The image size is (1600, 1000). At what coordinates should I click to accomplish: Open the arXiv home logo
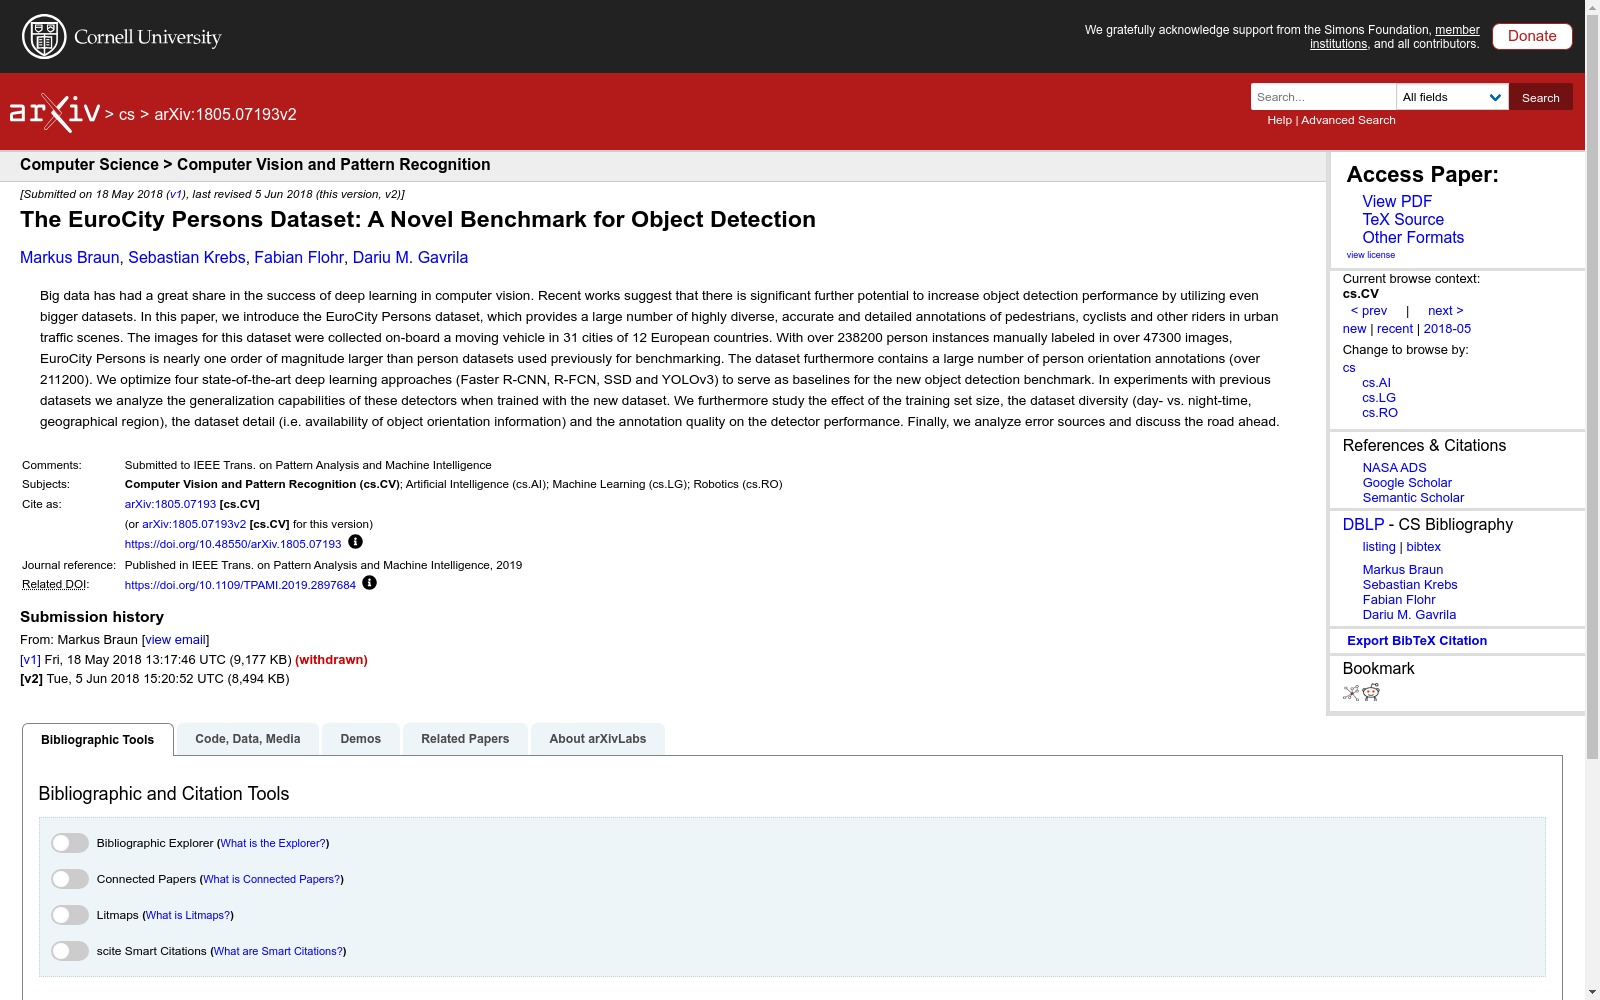click(55, 113)
